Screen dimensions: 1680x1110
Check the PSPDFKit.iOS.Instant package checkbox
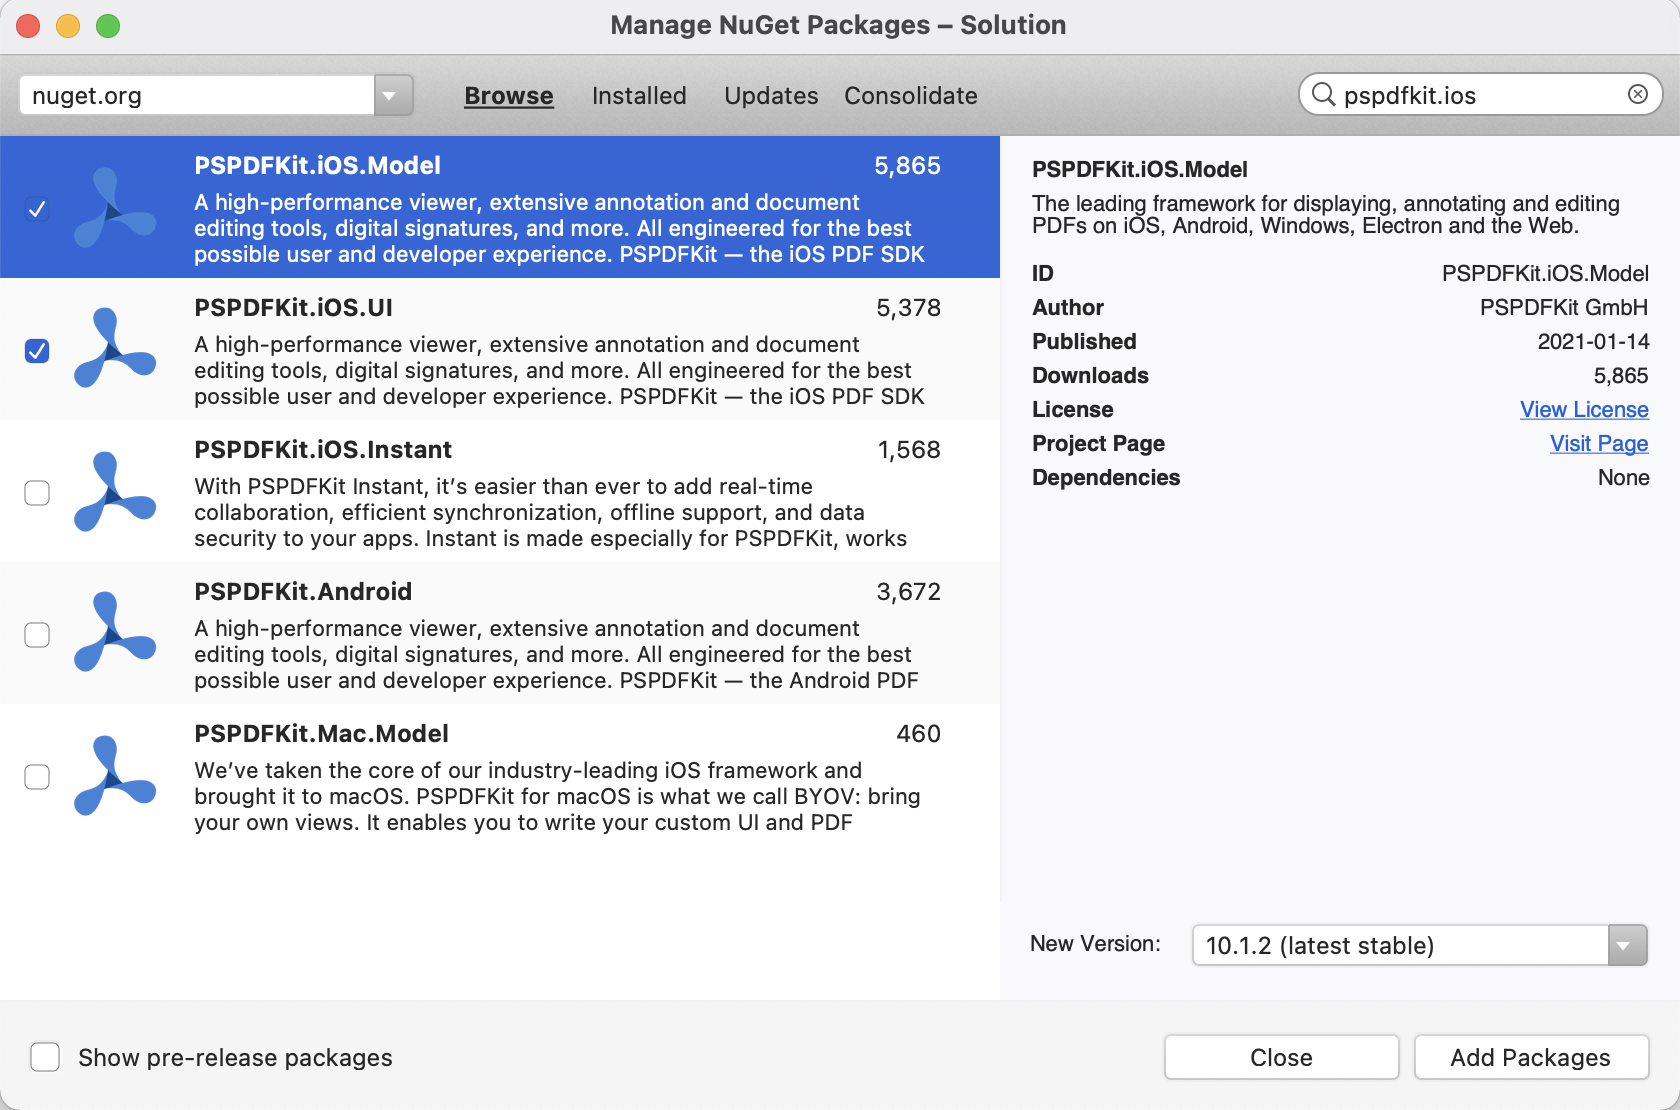tap(37, 493)
